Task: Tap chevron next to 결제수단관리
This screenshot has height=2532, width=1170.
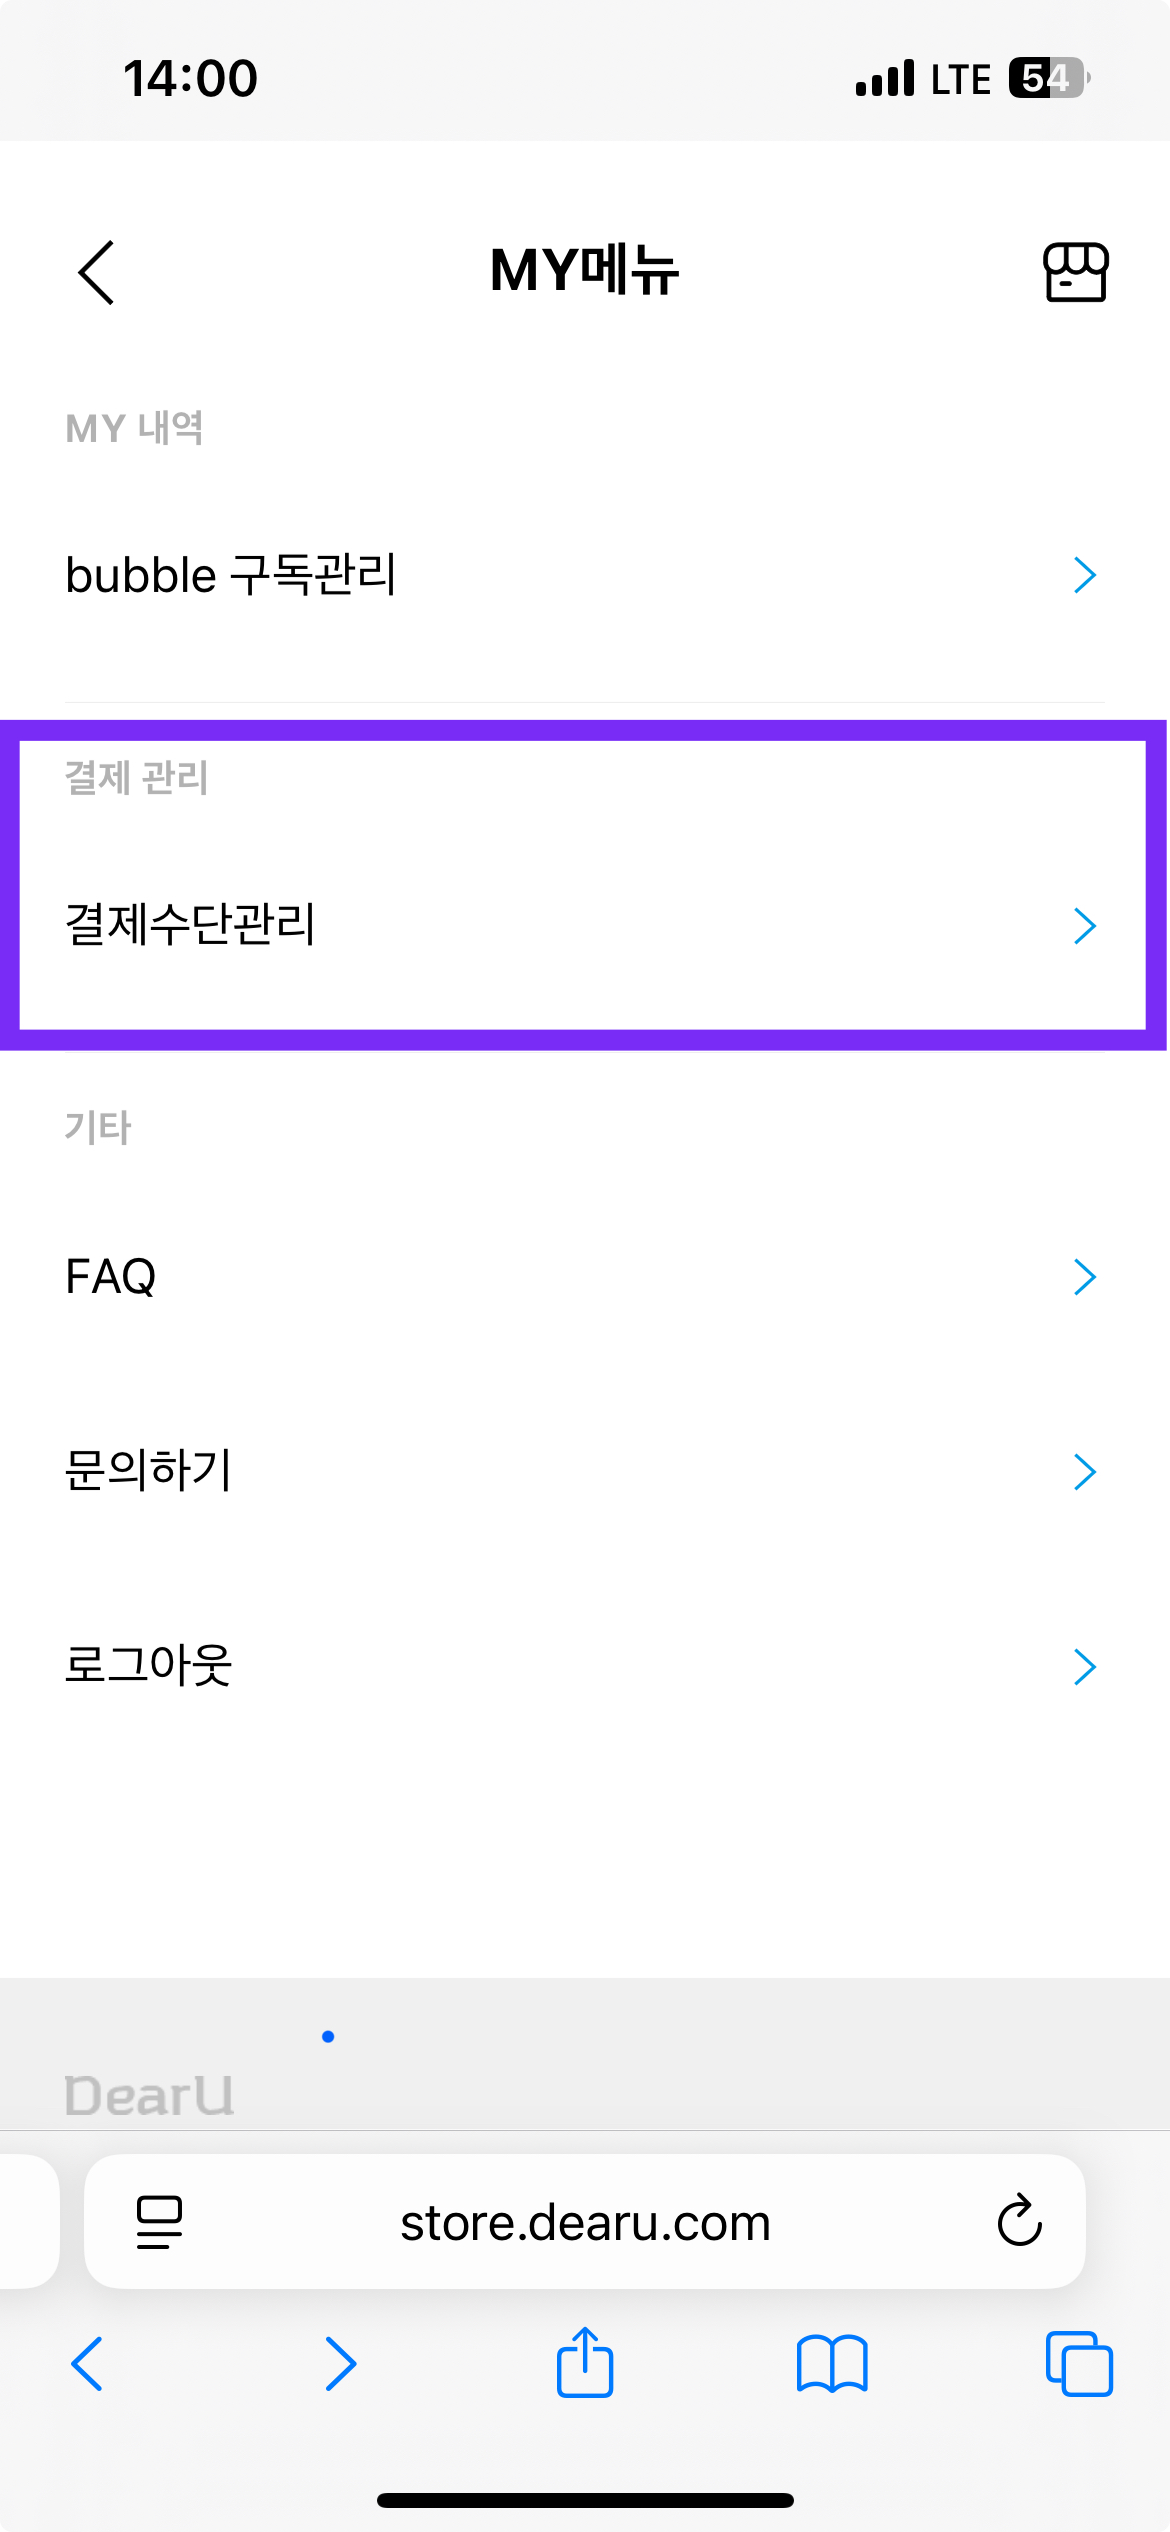Action: tap(1085, 926)
